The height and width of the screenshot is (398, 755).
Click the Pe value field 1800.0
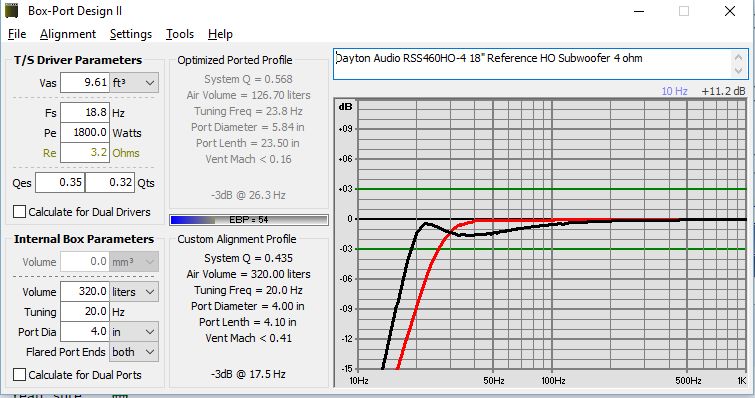(85, 132)
